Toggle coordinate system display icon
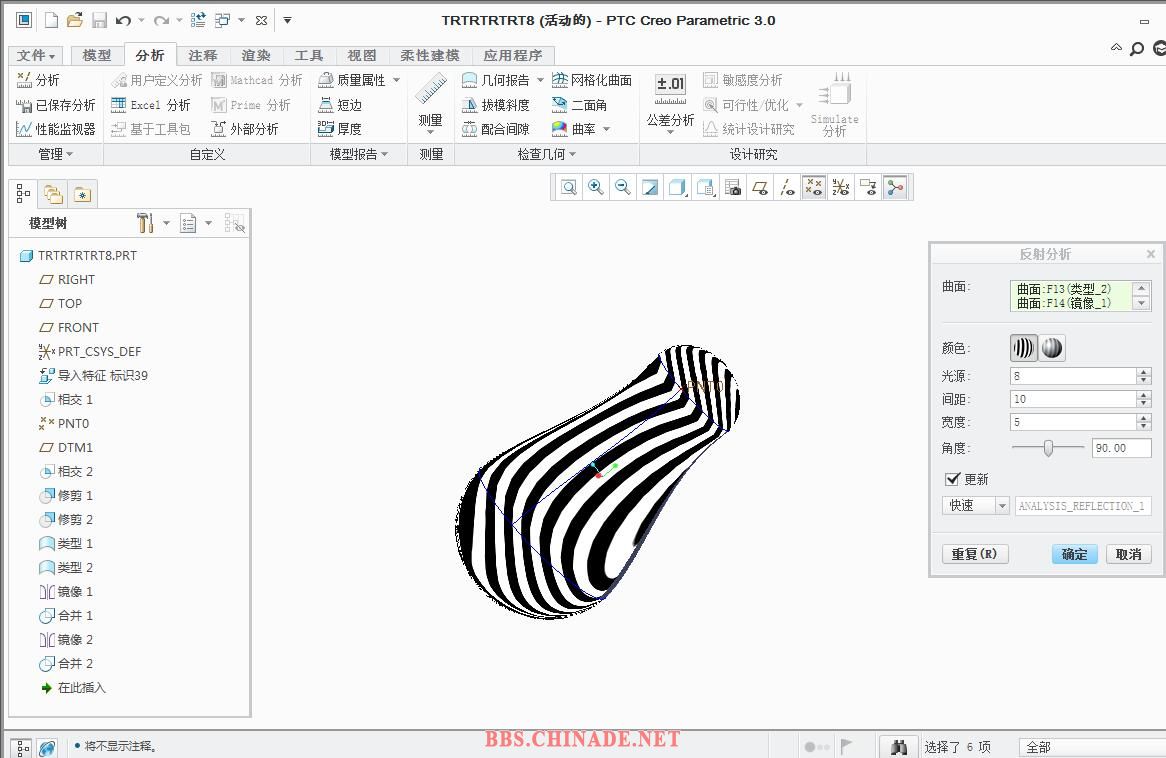Viewport: 1166px width, 758px height. [x=841, y=187]
